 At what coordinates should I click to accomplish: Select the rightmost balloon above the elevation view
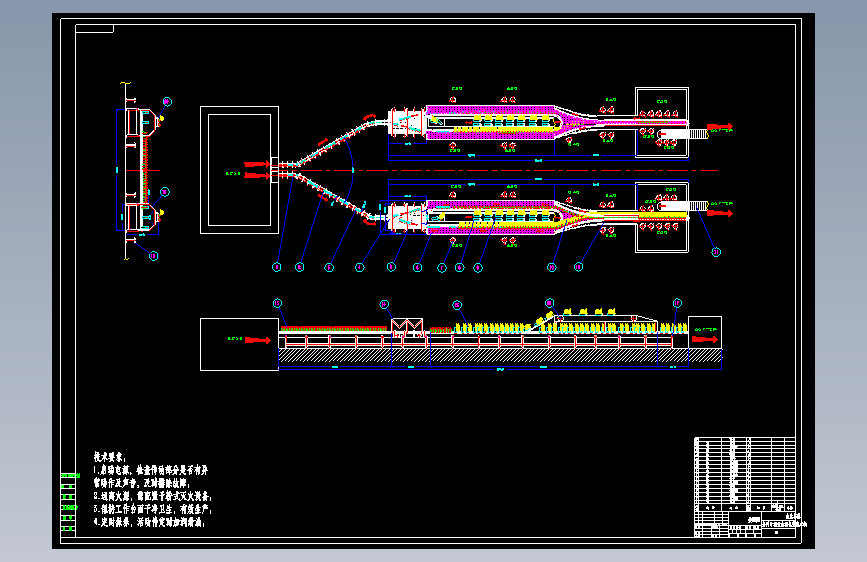(677, 303)
